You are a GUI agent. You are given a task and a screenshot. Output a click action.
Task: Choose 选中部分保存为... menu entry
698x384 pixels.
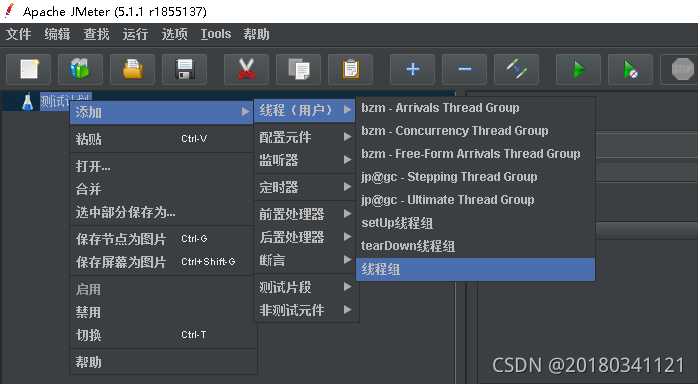pyautogui.click(x=162, y=212)
